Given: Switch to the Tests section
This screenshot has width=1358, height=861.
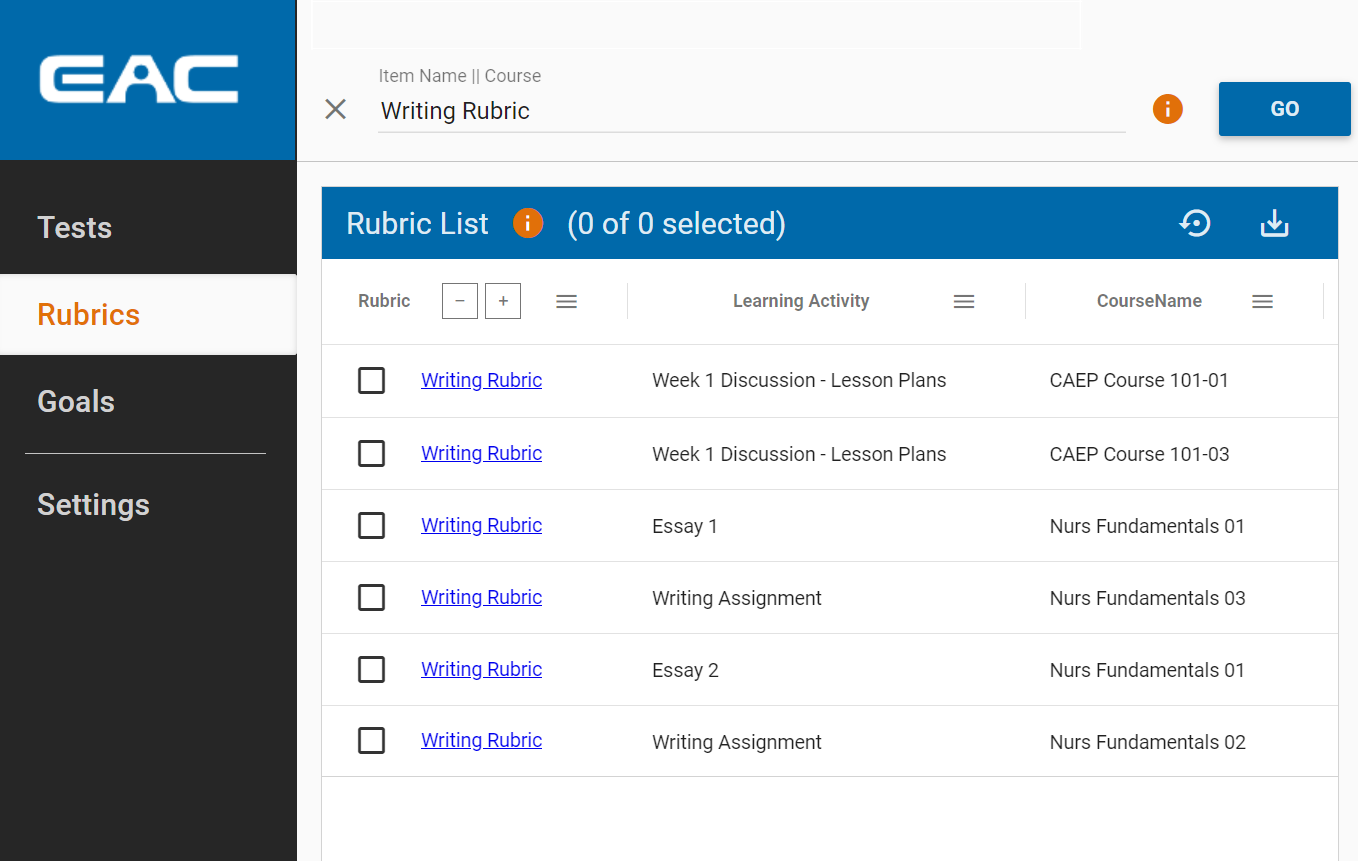Looking at the screenshot, I should (x=74, y=227).
